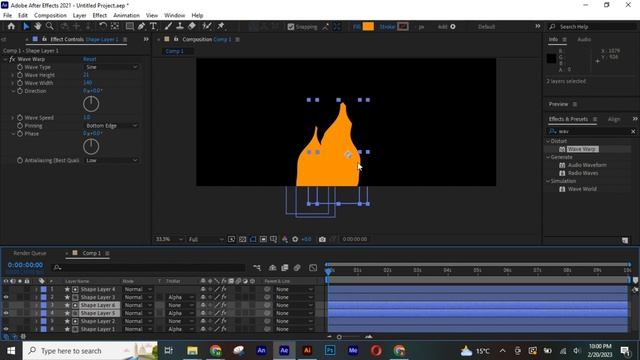The height and width of the screenshot is (360, 640).
Task: Click the timeline current time 0:00:00:00
Action: (x=25, y=265)
